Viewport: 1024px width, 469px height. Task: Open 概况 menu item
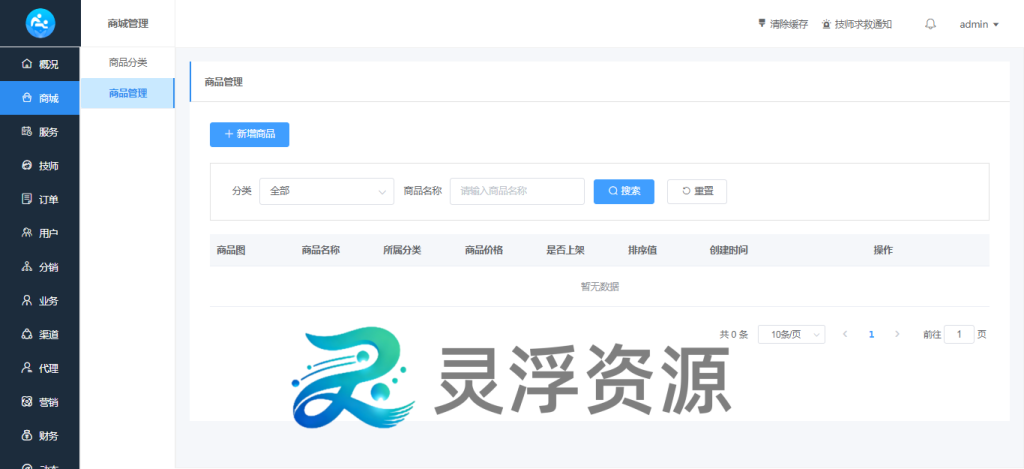point(40,64)
